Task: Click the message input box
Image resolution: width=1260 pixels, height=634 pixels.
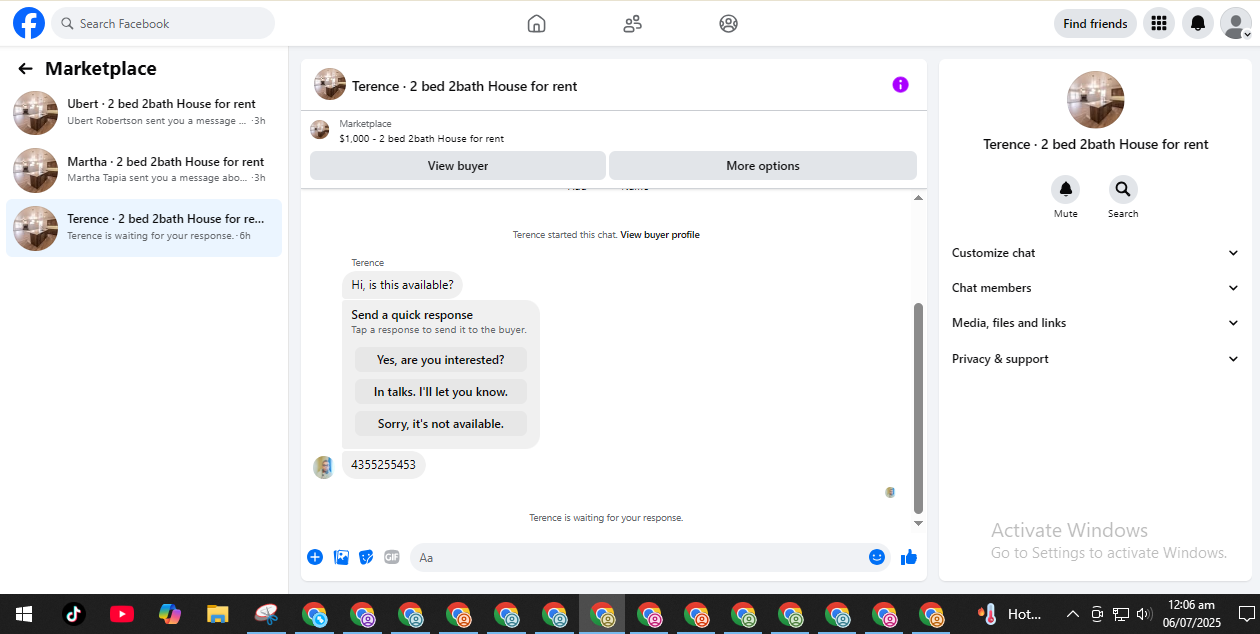Action: [639, 557]
